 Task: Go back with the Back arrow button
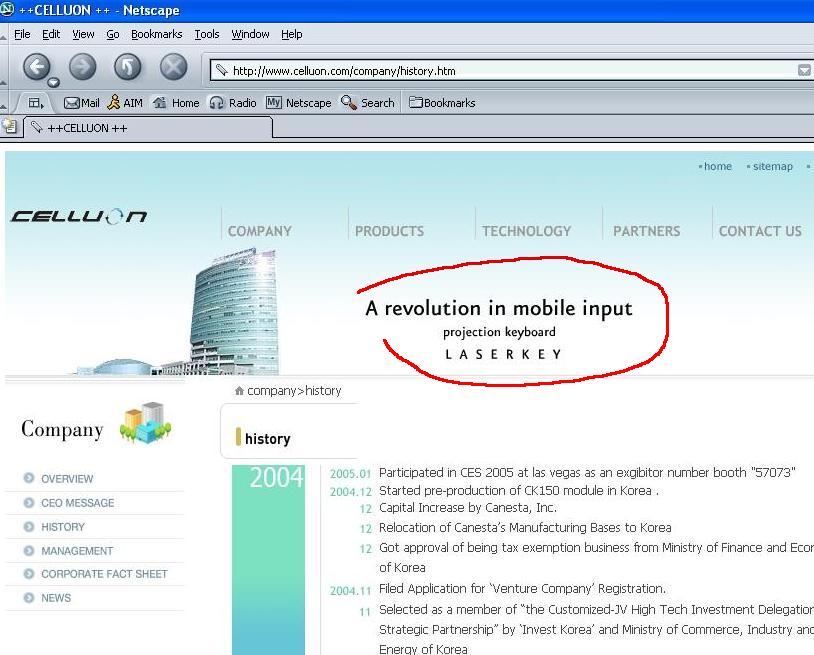click(x=36, y=66)
